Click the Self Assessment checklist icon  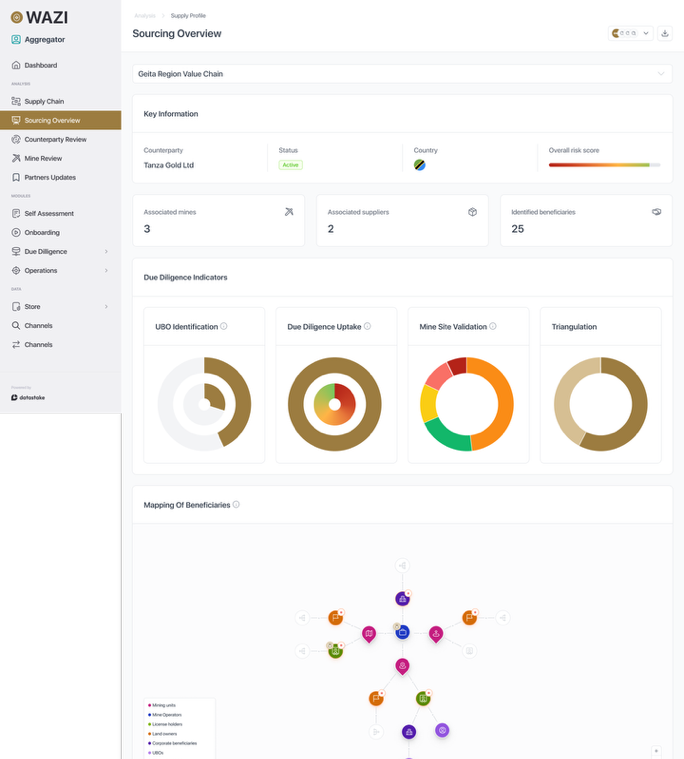click(16, 213)
